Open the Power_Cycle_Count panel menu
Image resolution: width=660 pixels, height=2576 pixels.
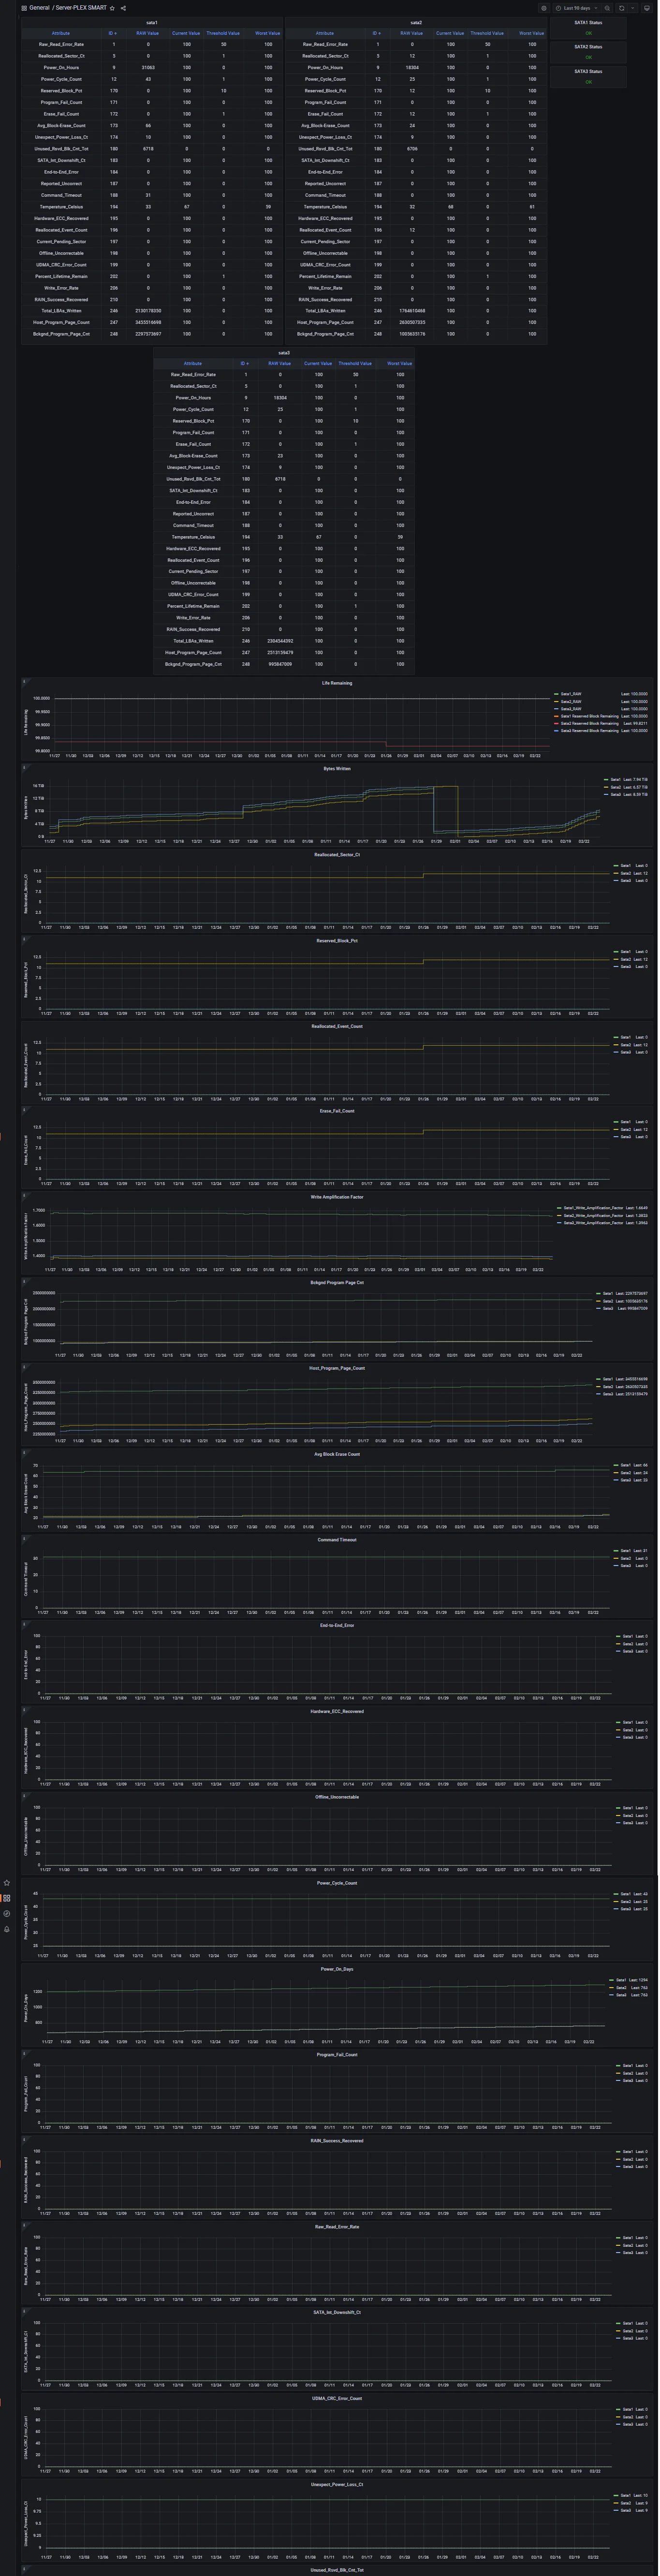point(337,1883)
